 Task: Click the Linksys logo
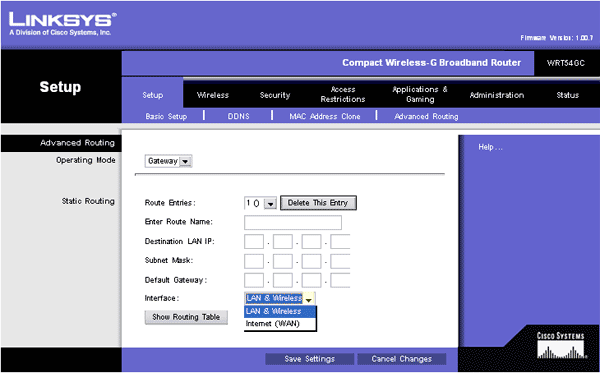click(x=63, y=24)
